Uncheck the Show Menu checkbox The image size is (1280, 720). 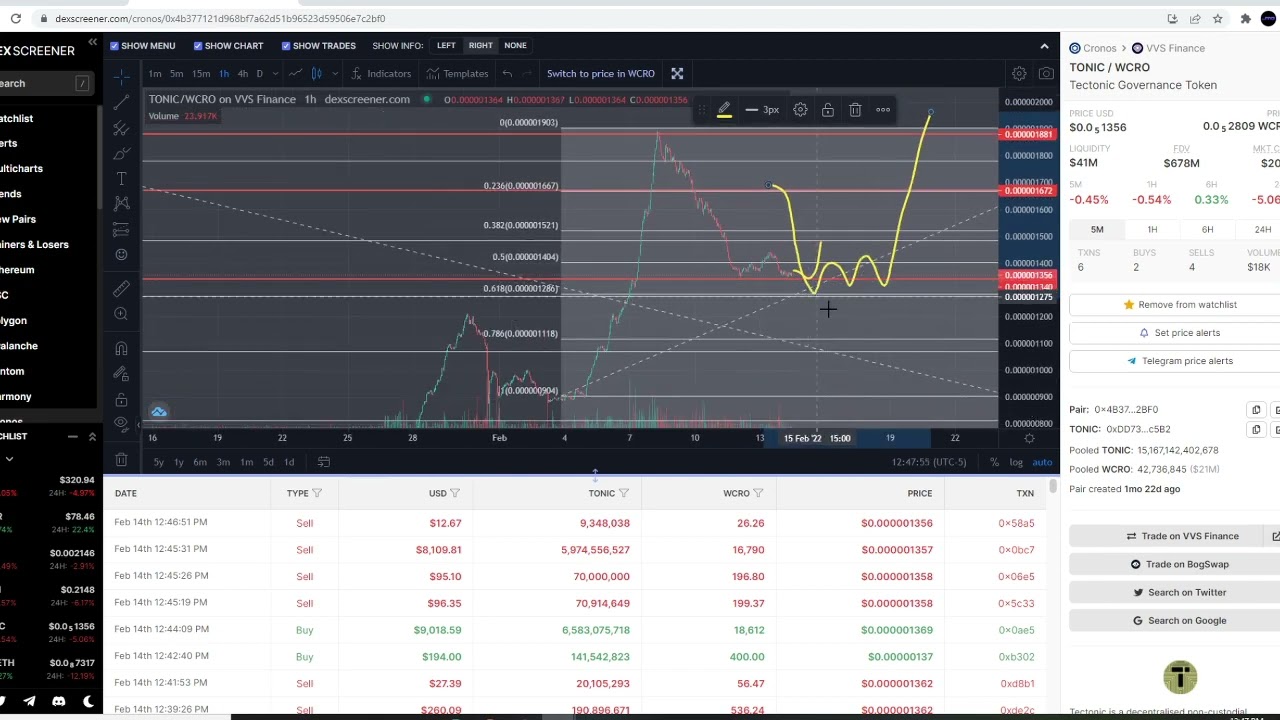point(115,45)
